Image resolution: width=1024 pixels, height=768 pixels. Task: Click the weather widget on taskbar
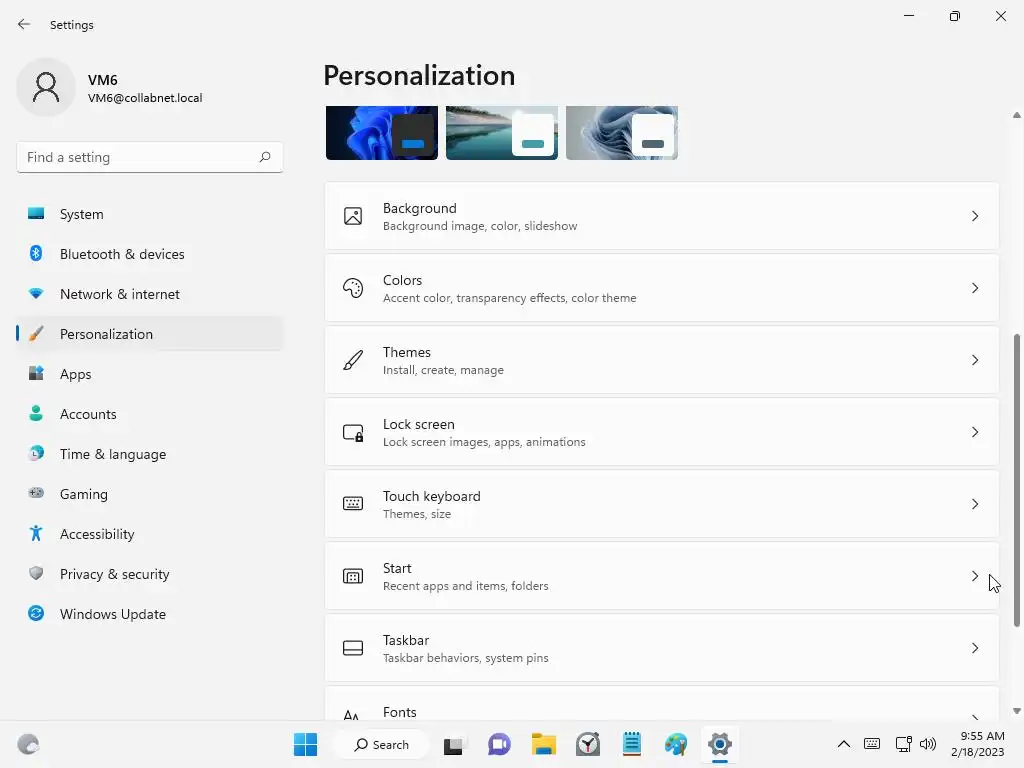click(x=28, y=744)
